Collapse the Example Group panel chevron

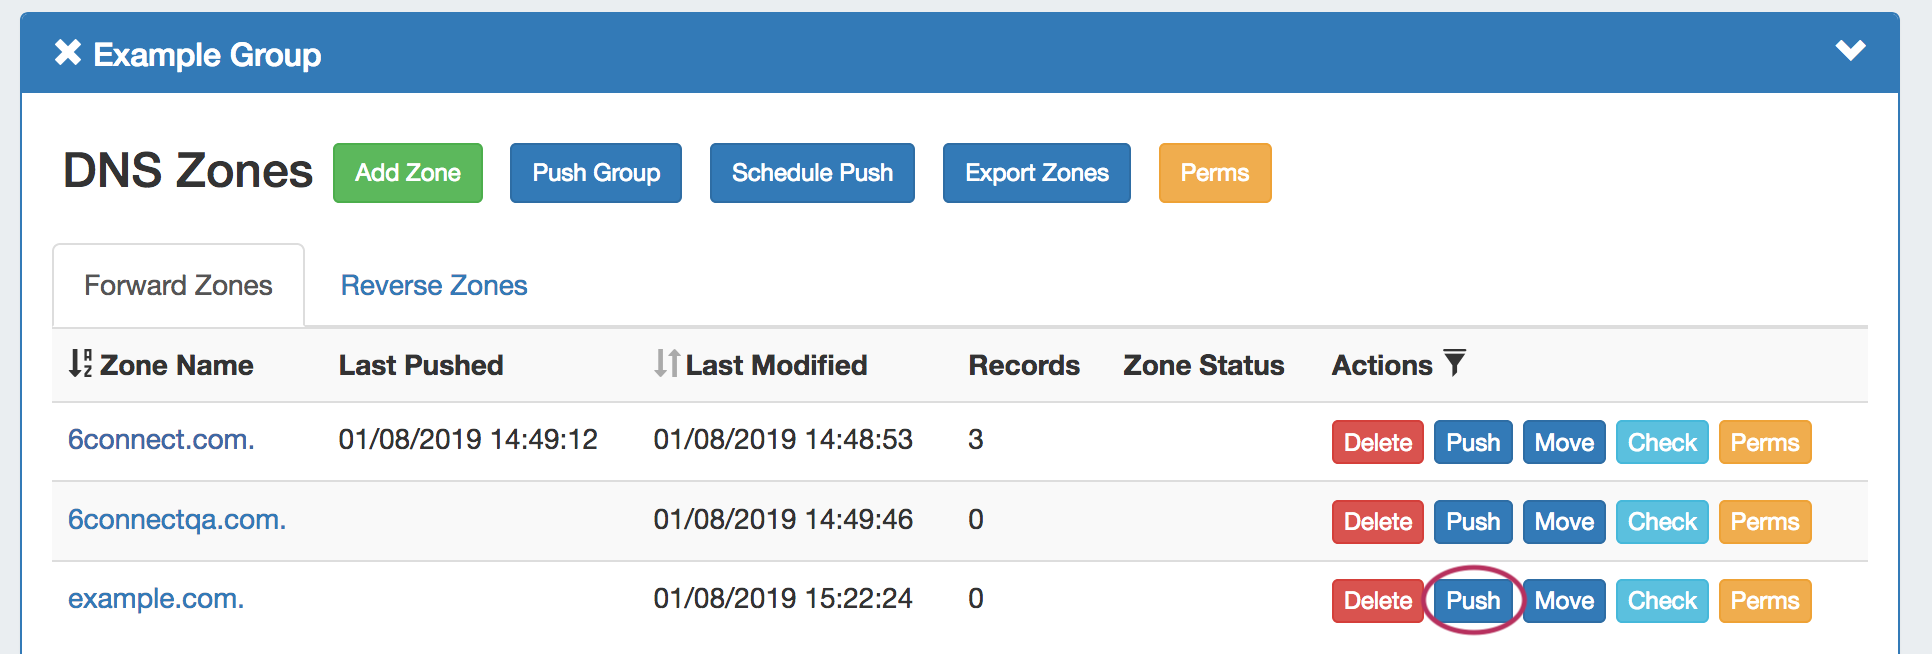tap(1850, 50)
